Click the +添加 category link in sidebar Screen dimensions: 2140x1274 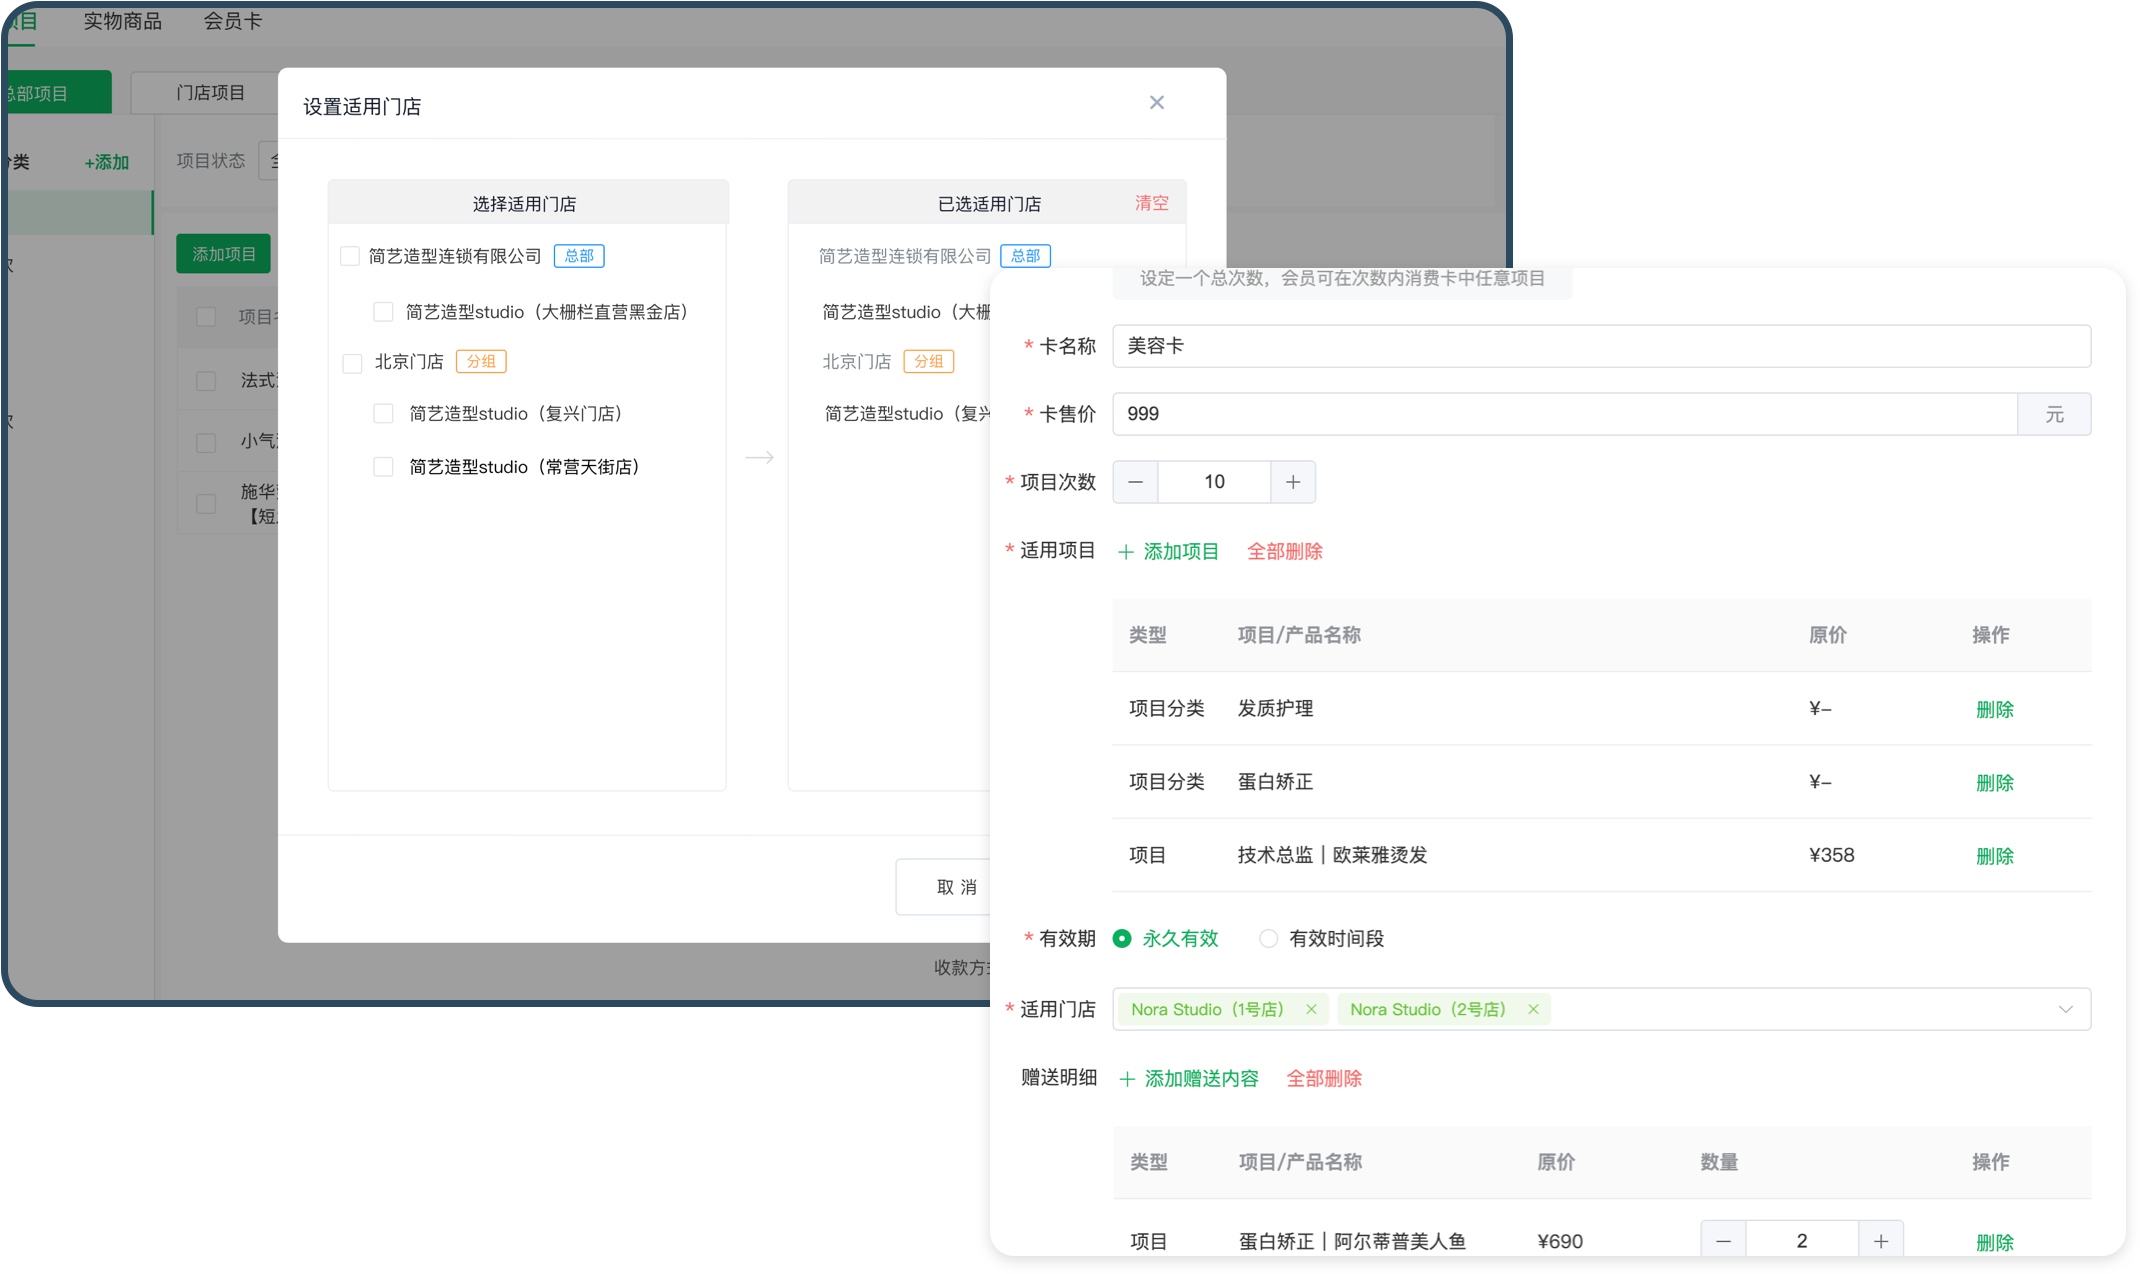(107, 162)
